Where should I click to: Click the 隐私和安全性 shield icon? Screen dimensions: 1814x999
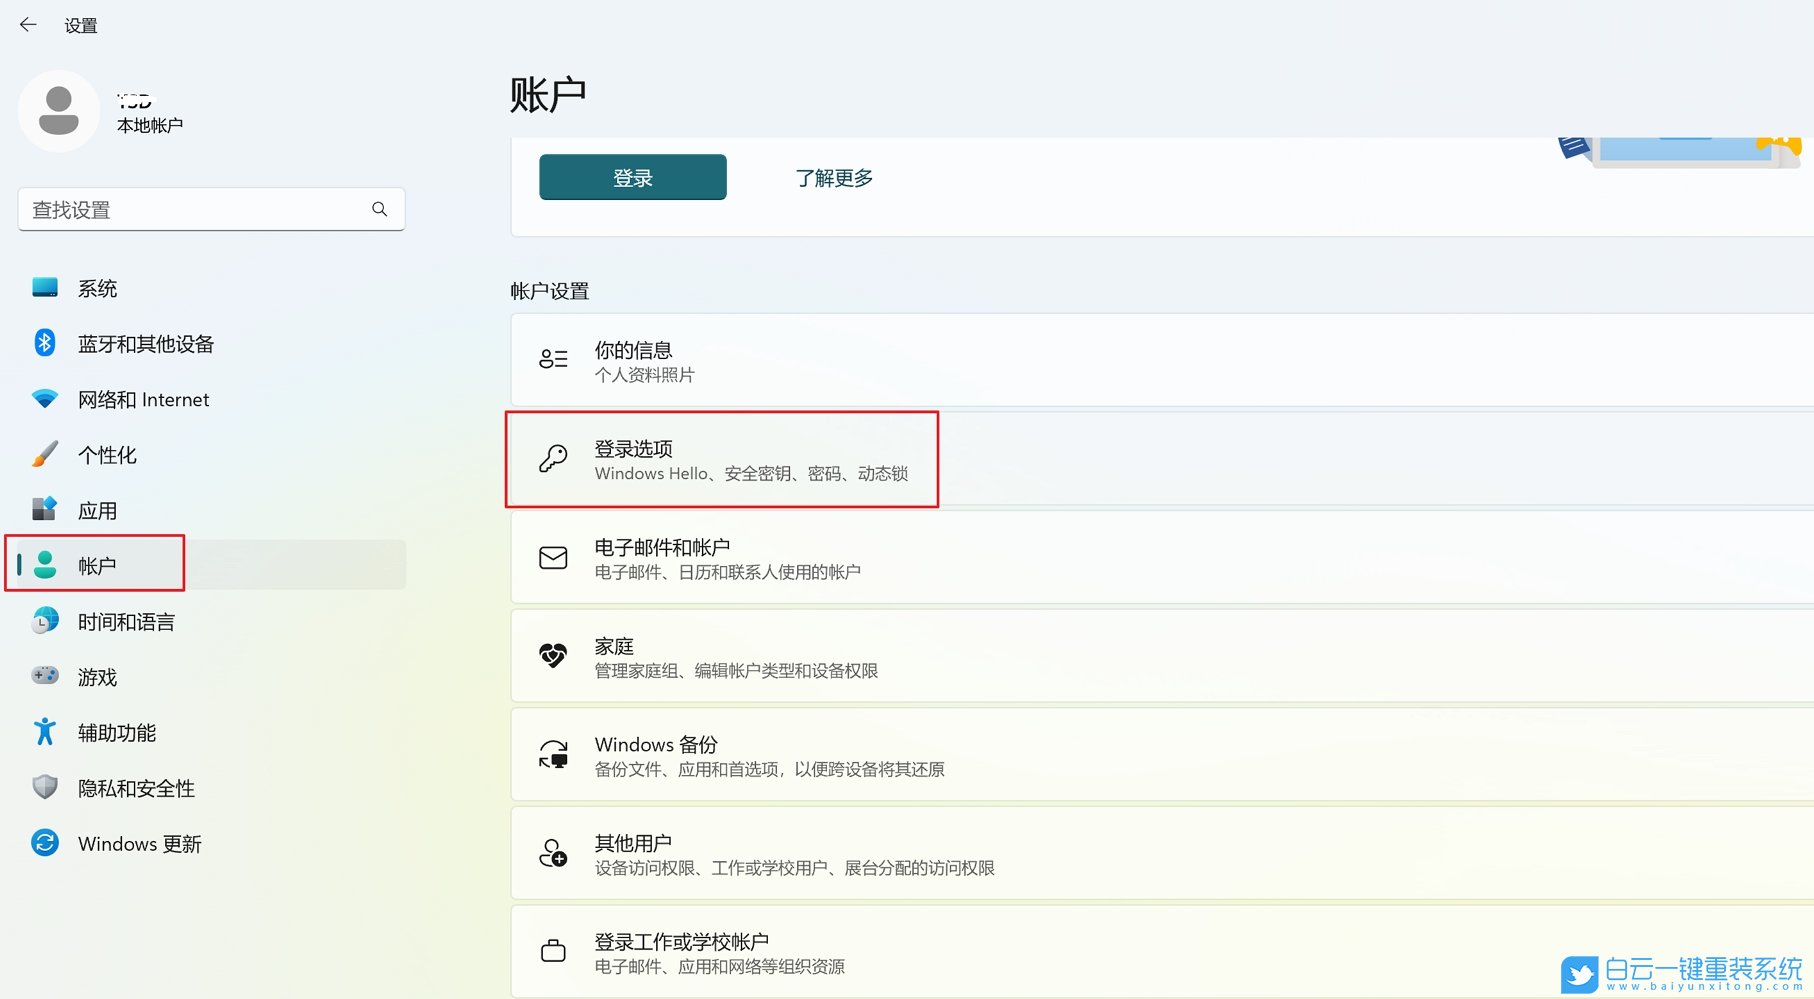(x=44, y=787)
